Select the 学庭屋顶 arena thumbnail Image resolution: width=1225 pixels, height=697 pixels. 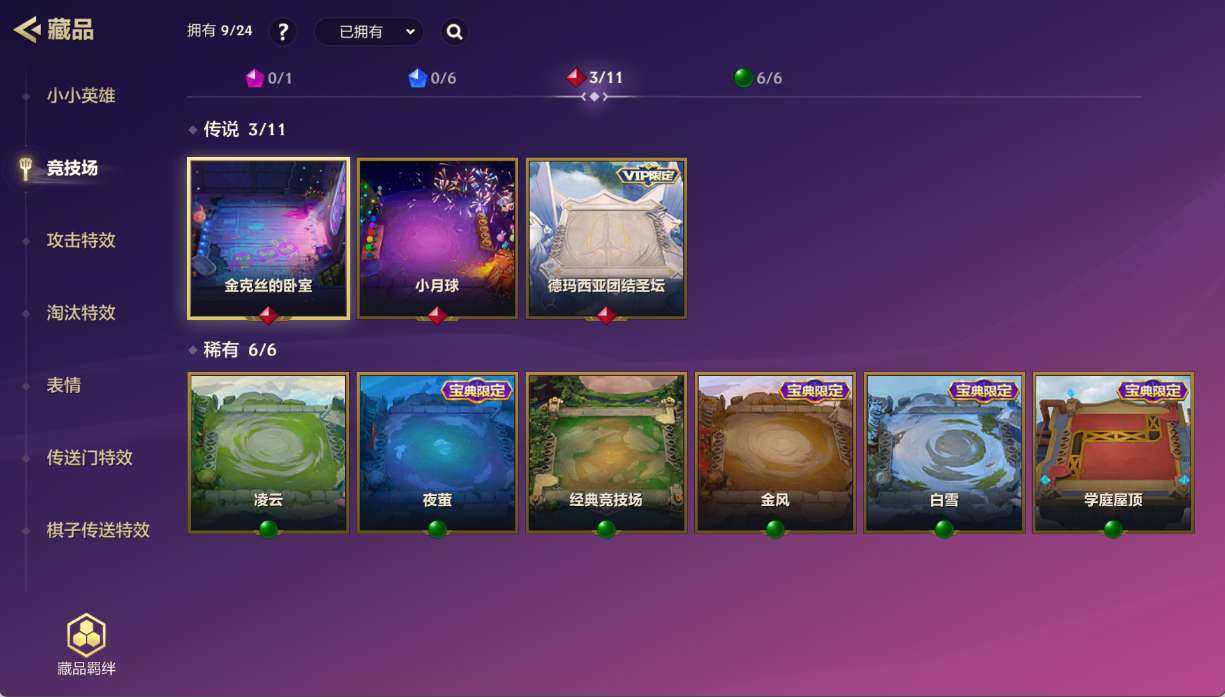click(x=1113, y=453)
